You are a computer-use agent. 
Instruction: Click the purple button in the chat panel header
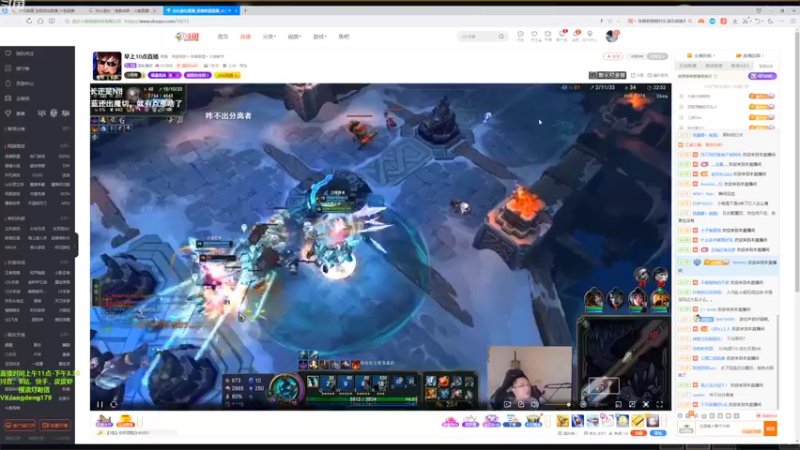pyautogui.click(x=762, y=76)
